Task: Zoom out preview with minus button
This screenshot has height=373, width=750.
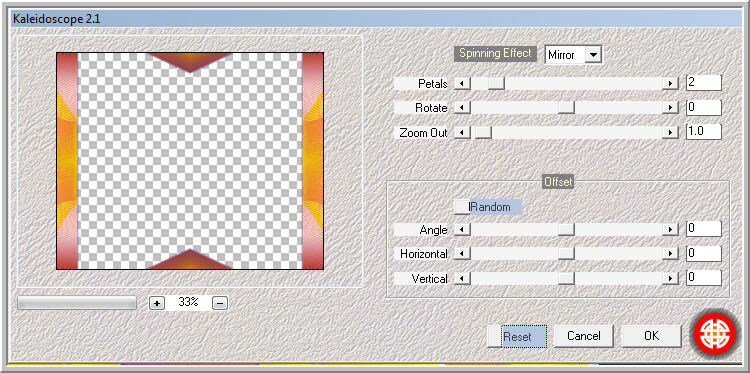Action: pos(220,303)
